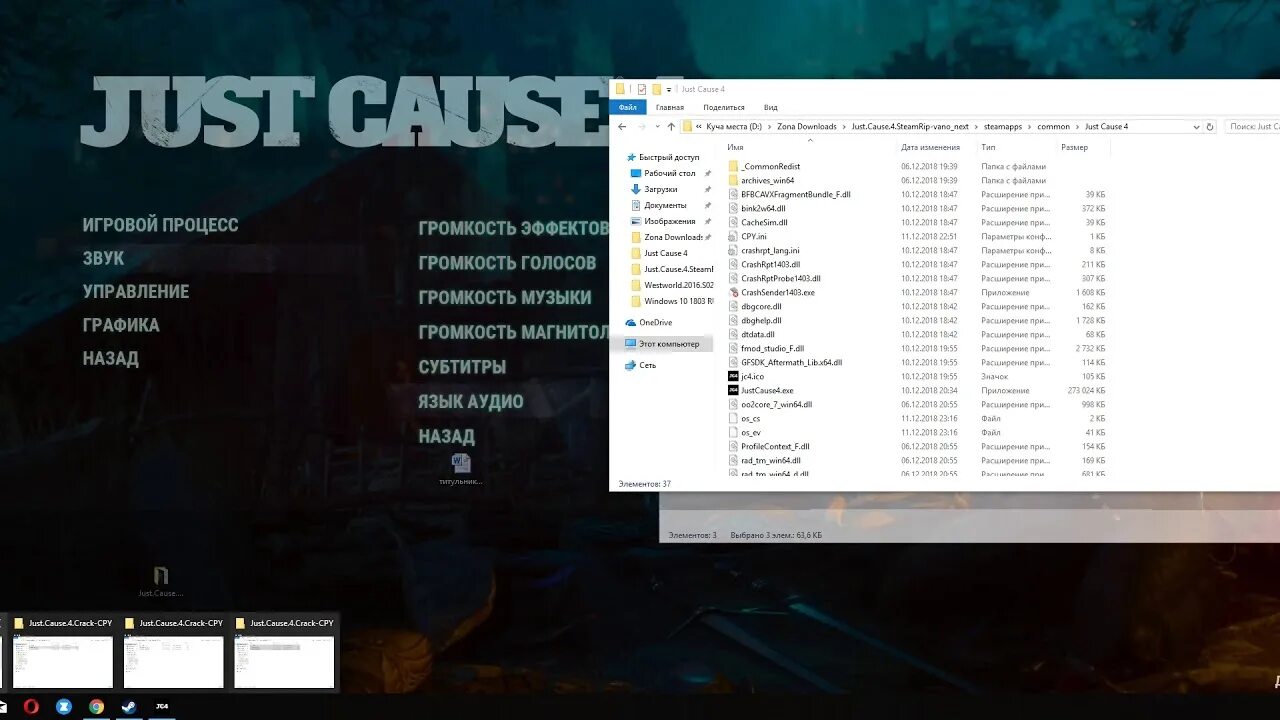Go up one folder level with the up arrow
Viewport: 1280px width, 720px height.
[x=671, y=127]
